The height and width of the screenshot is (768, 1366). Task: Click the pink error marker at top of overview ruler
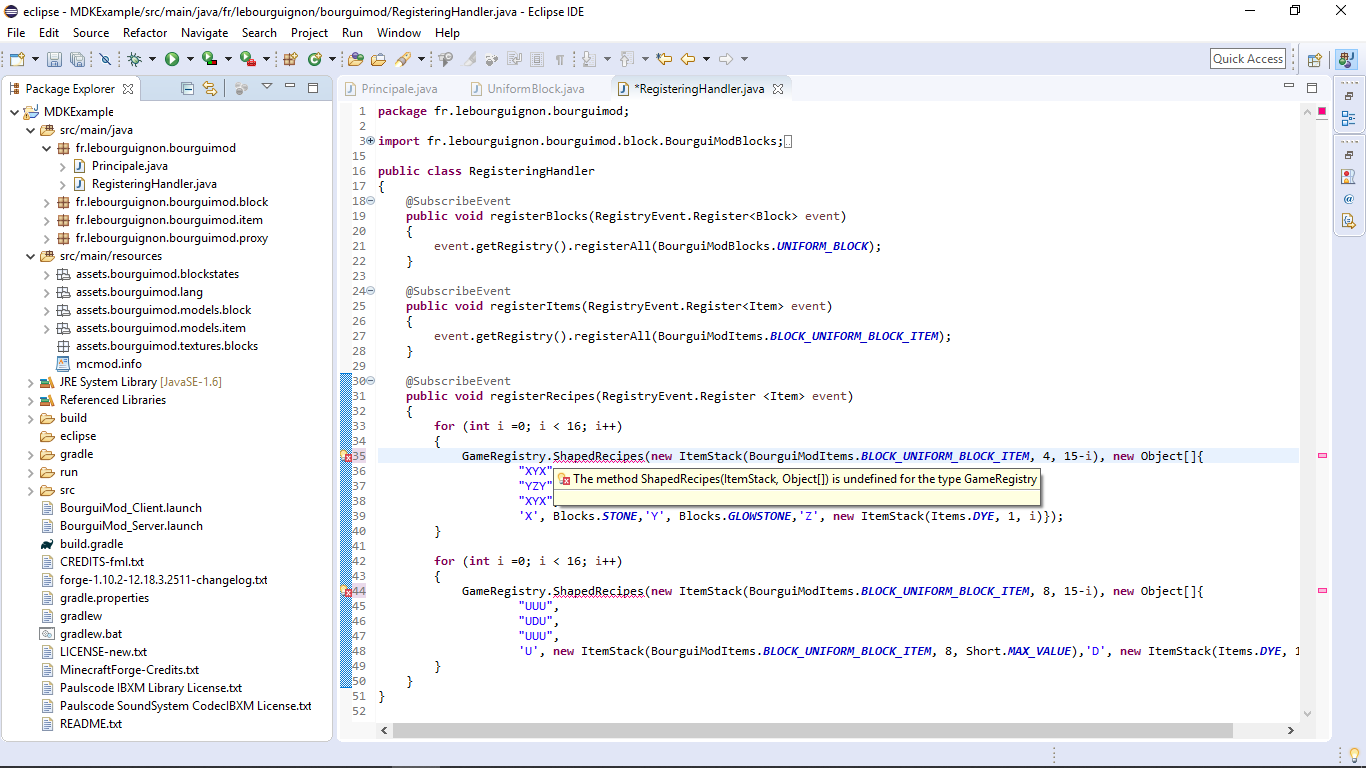tap(1322, 110)
